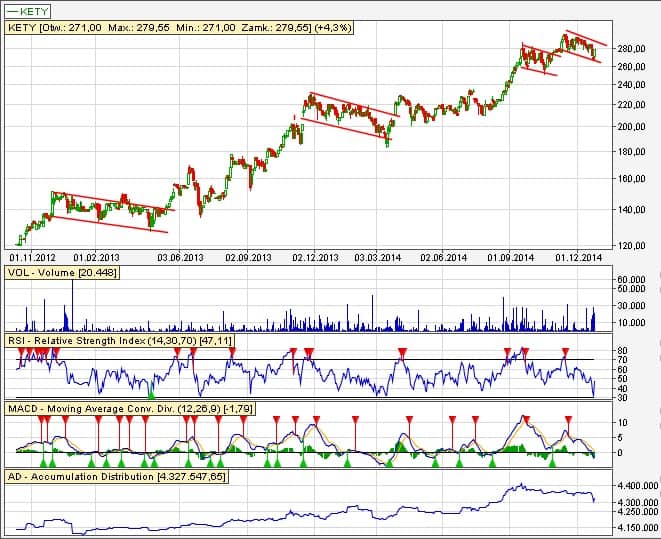Click the green RSI triangle at the 30 level
Image resolution: width=661 pixels, height=539 pixels.
[151, 395]
